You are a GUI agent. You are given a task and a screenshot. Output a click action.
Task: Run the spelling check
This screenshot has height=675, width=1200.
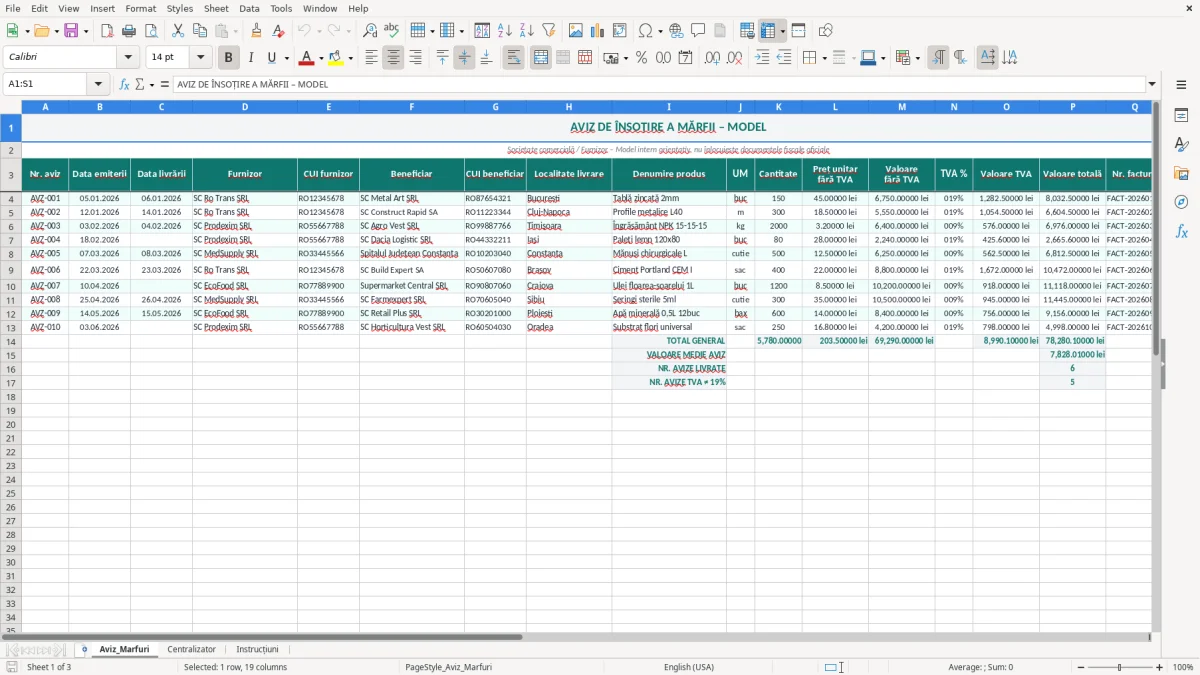click(x=391, y=31)
